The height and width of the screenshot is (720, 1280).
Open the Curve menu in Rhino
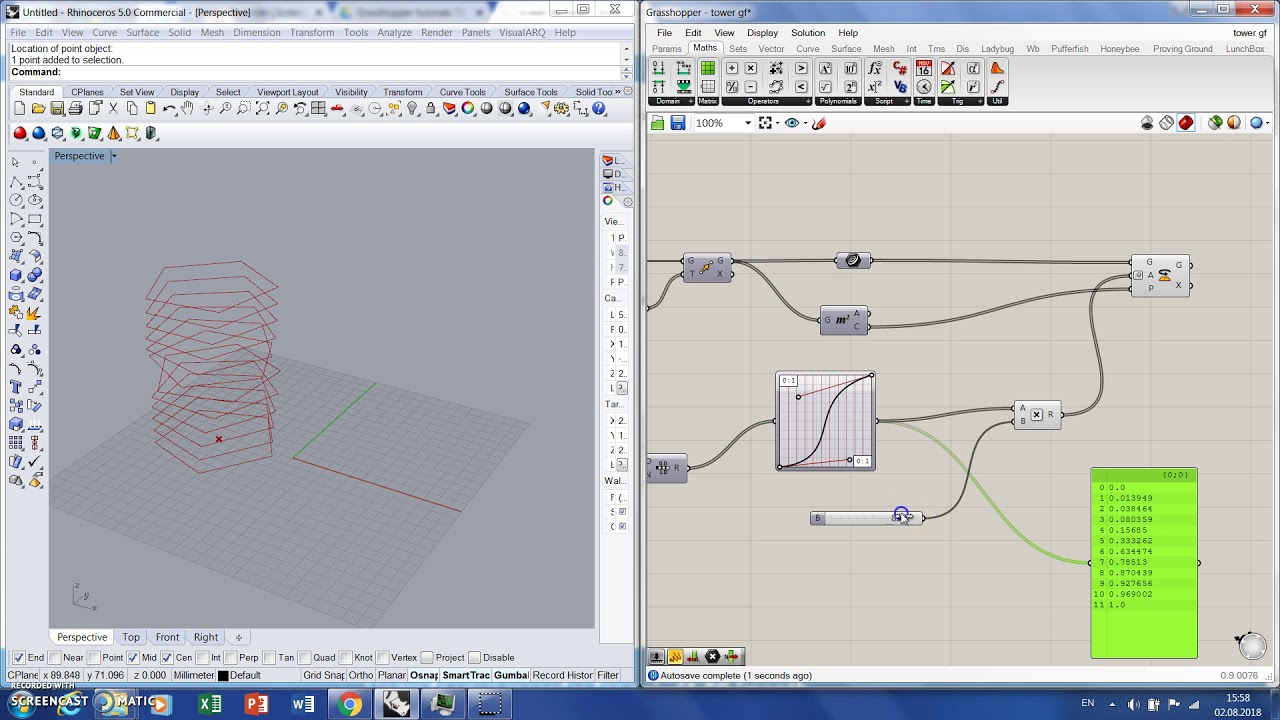104,32
